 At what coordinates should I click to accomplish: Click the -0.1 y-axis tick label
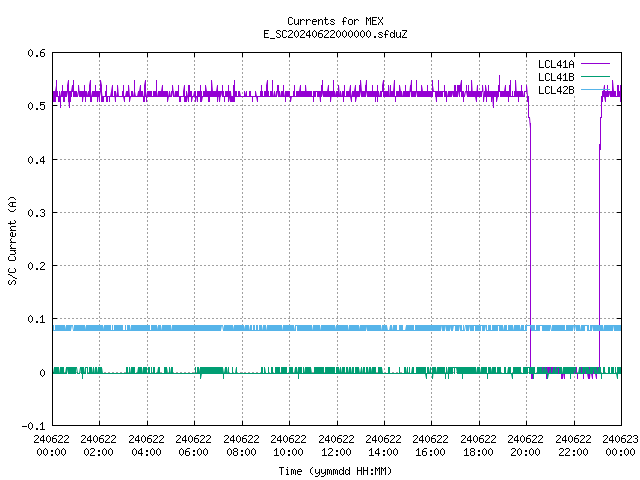[x=33, y=426]
